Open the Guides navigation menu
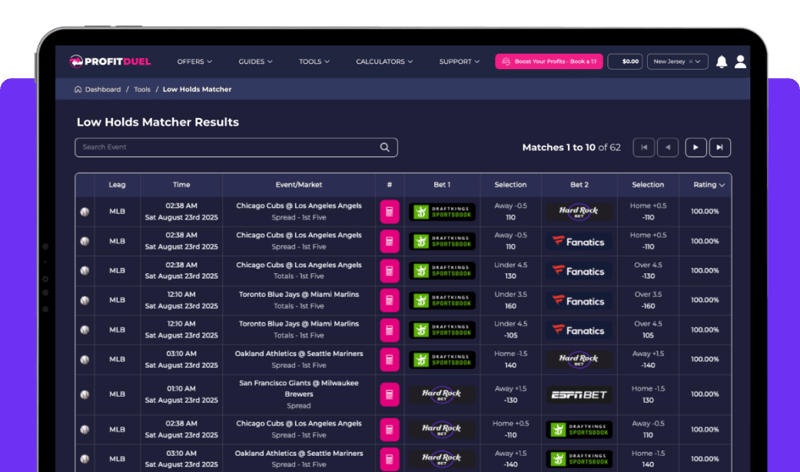This screenshot has width=800, height=472. pos(256,62)
